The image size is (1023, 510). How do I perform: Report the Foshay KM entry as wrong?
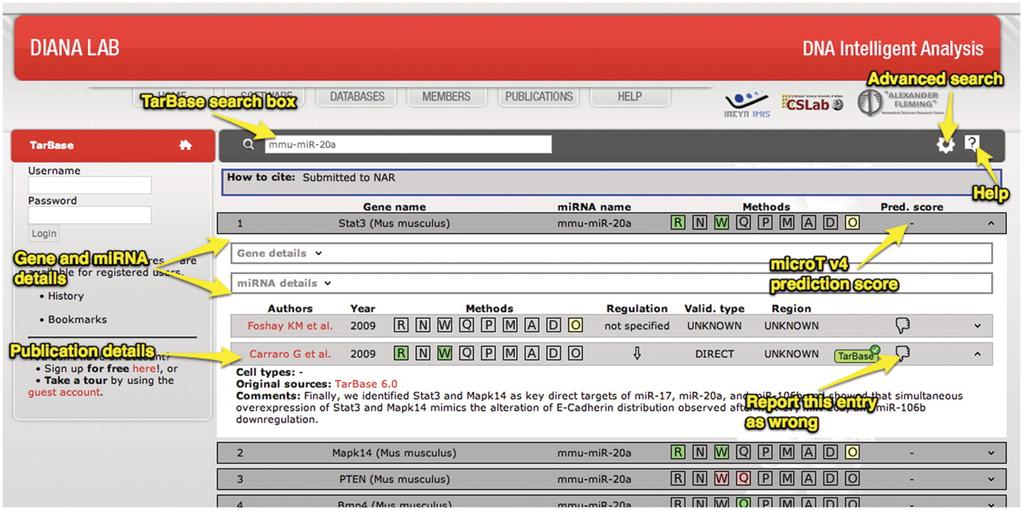click(x=903, y=325)
